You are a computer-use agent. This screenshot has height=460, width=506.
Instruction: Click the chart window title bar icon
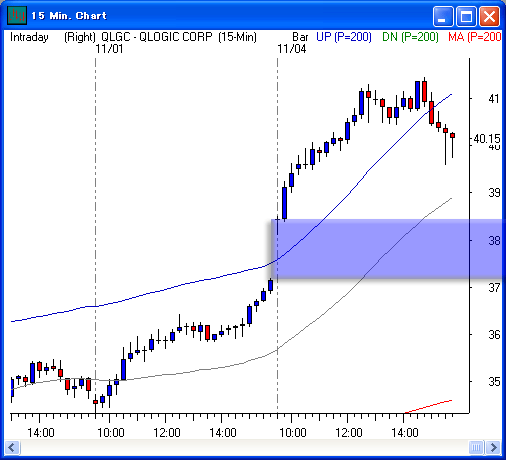tap(17, 15)
